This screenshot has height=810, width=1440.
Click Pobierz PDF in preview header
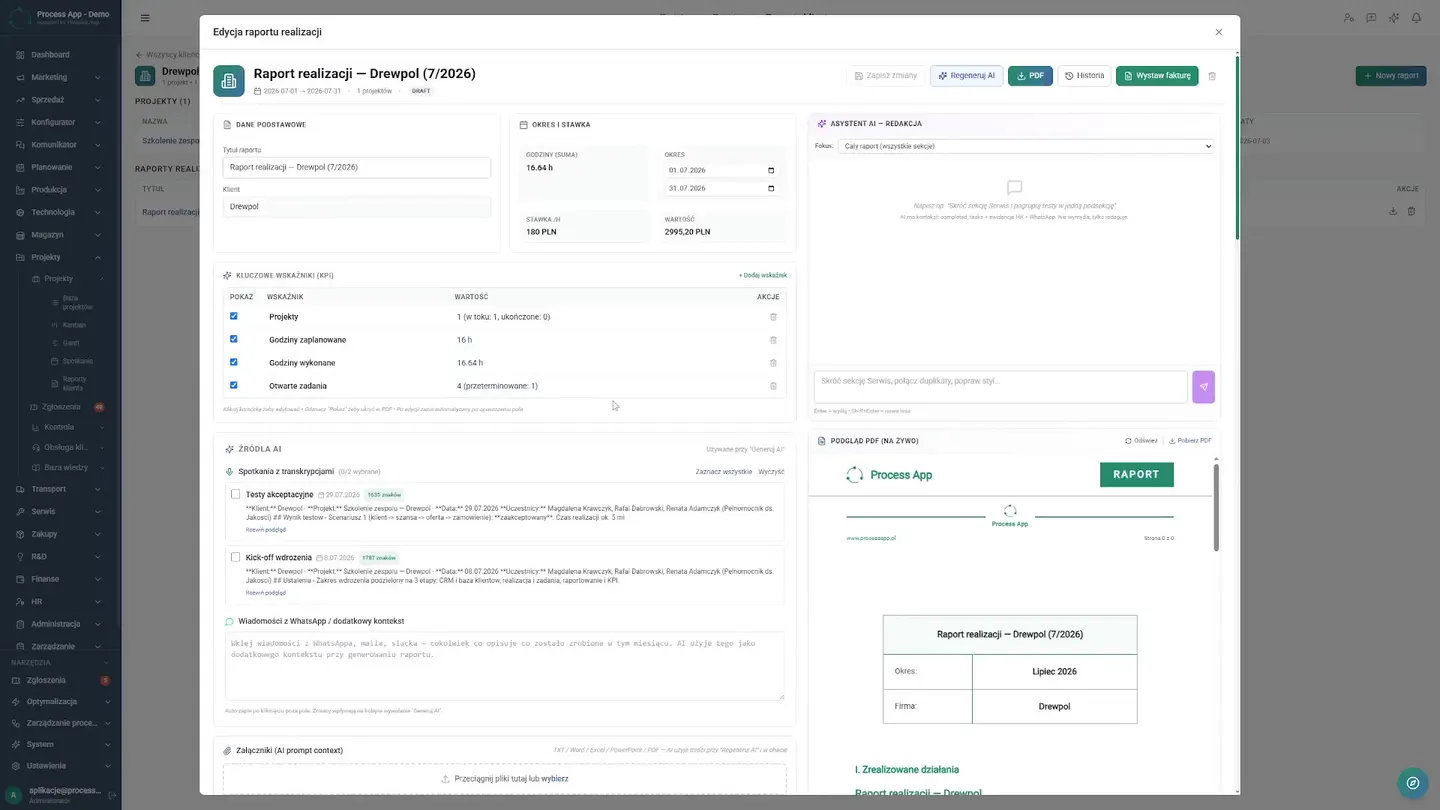pos(1190,441)
